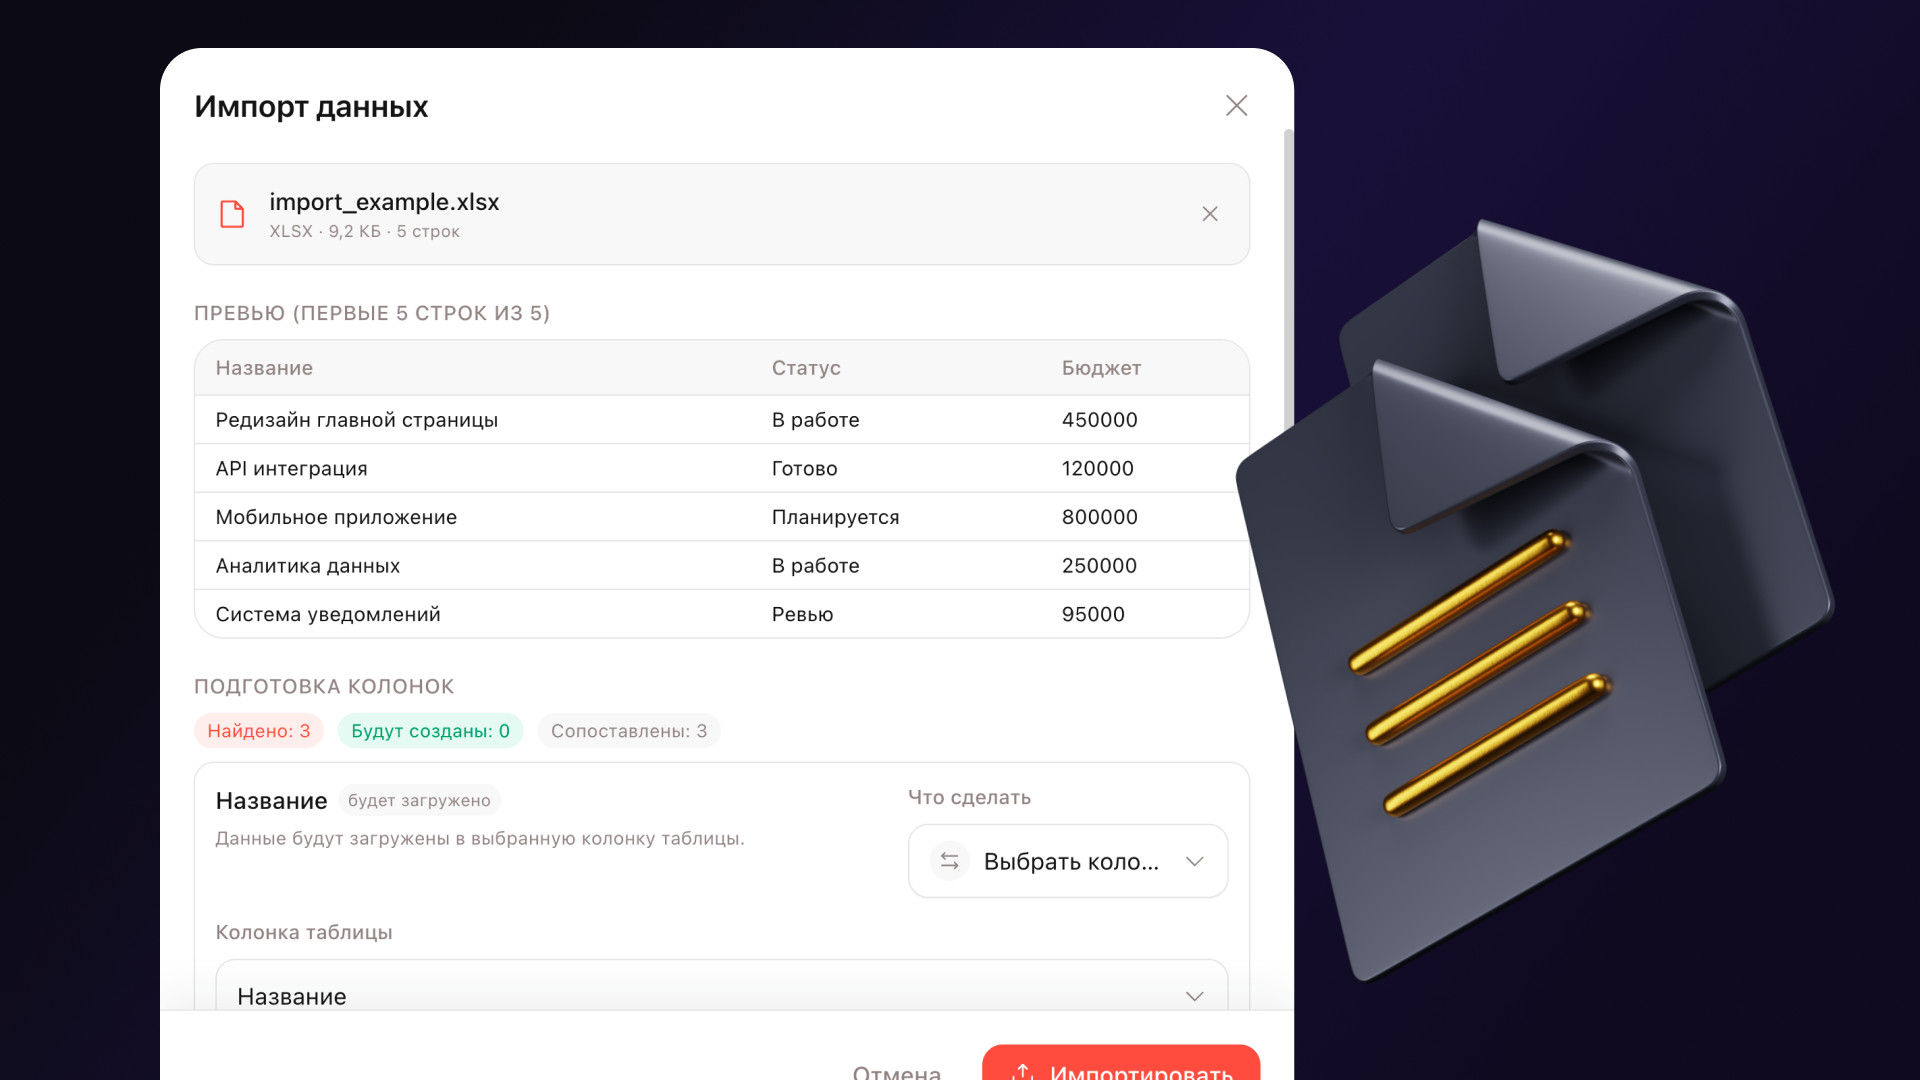Click the budget value 450000
This screenshot has height=1080, width=1920.
1100,420
